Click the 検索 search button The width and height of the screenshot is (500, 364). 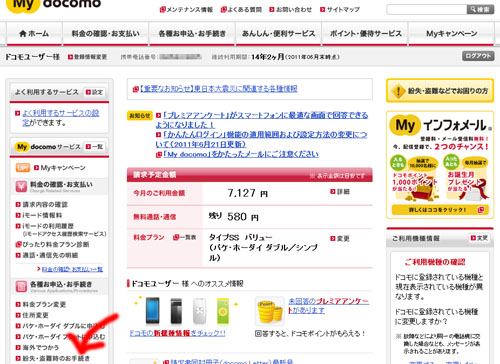pos(480,9)
